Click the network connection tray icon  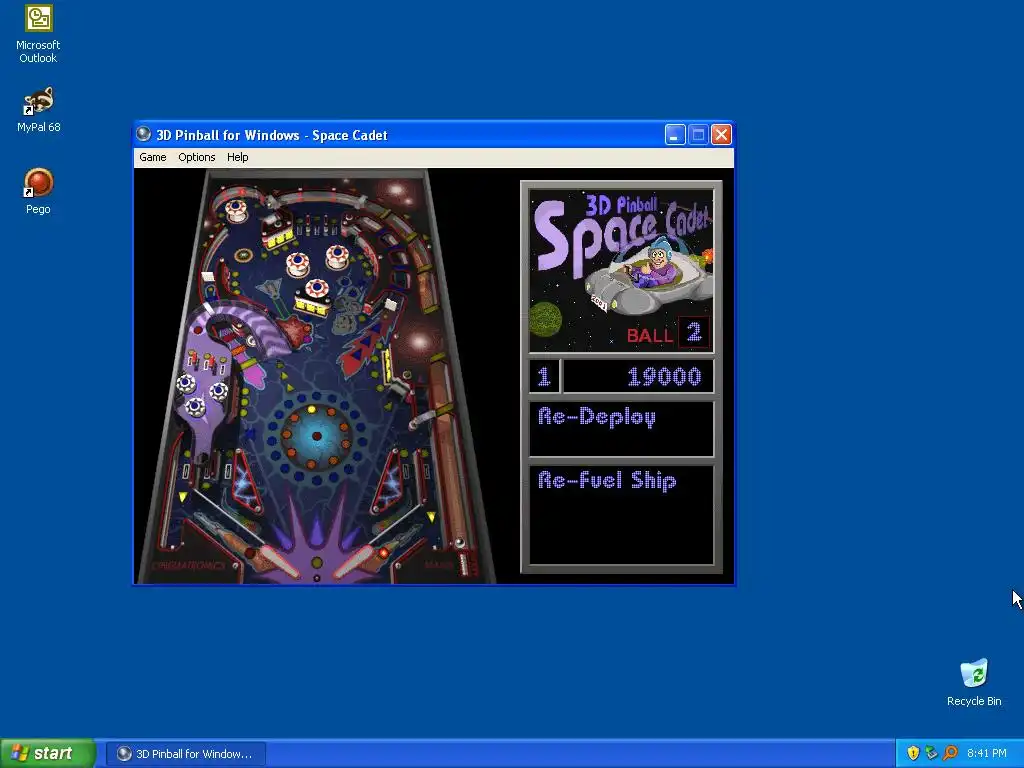coord(932,753)
